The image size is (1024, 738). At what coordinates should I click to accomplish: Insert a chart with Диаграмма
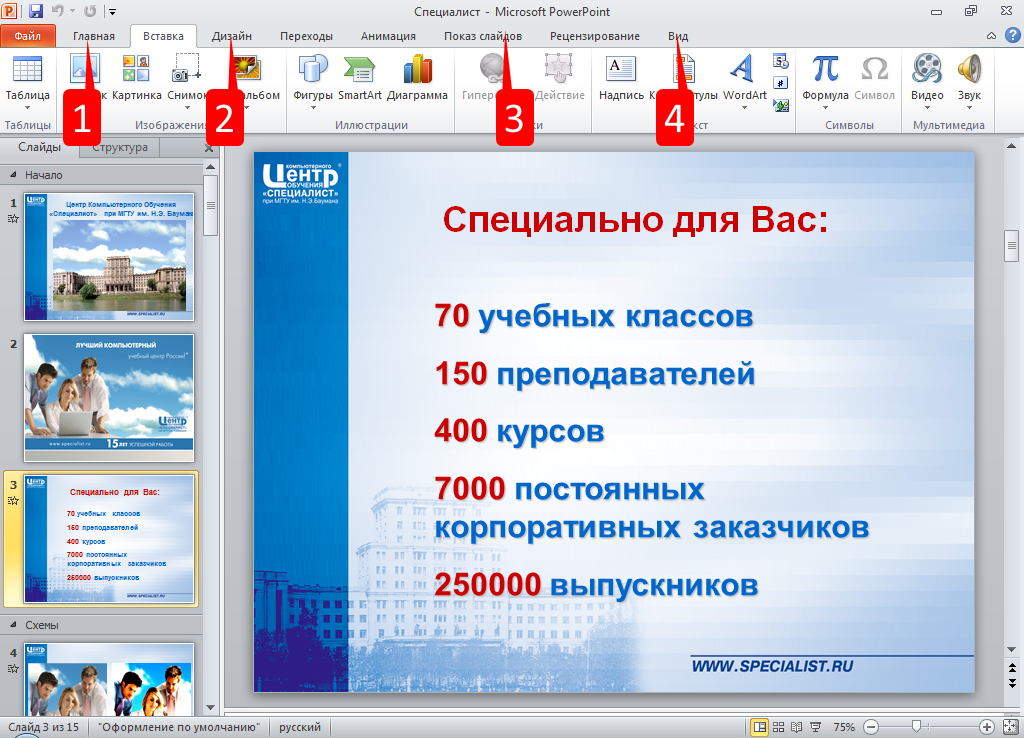tap(417, 78)
